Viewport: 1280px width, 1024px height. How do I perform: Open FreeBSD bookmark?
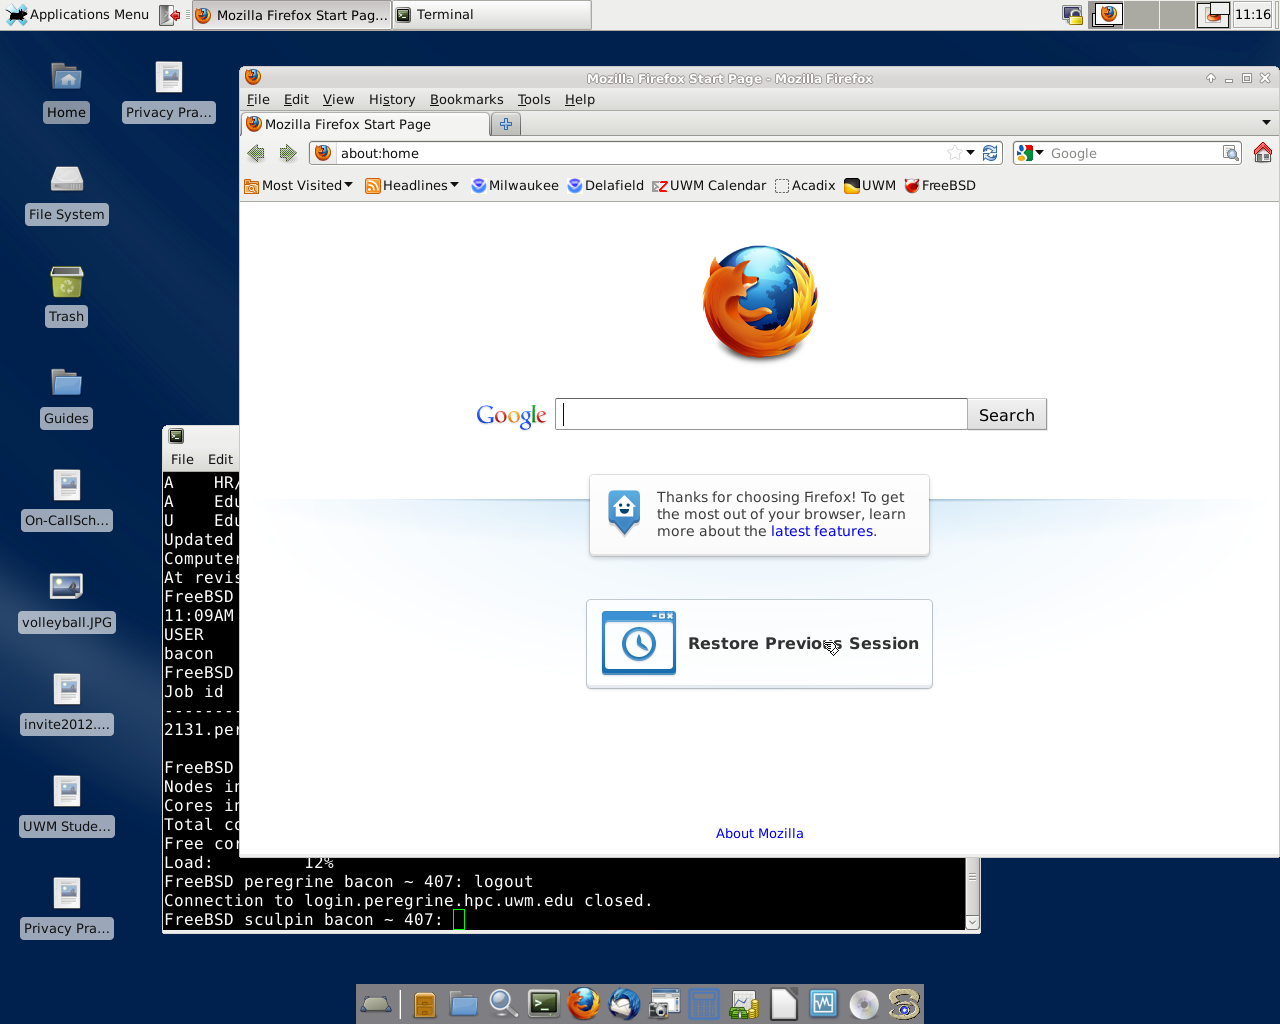(940, 185)
